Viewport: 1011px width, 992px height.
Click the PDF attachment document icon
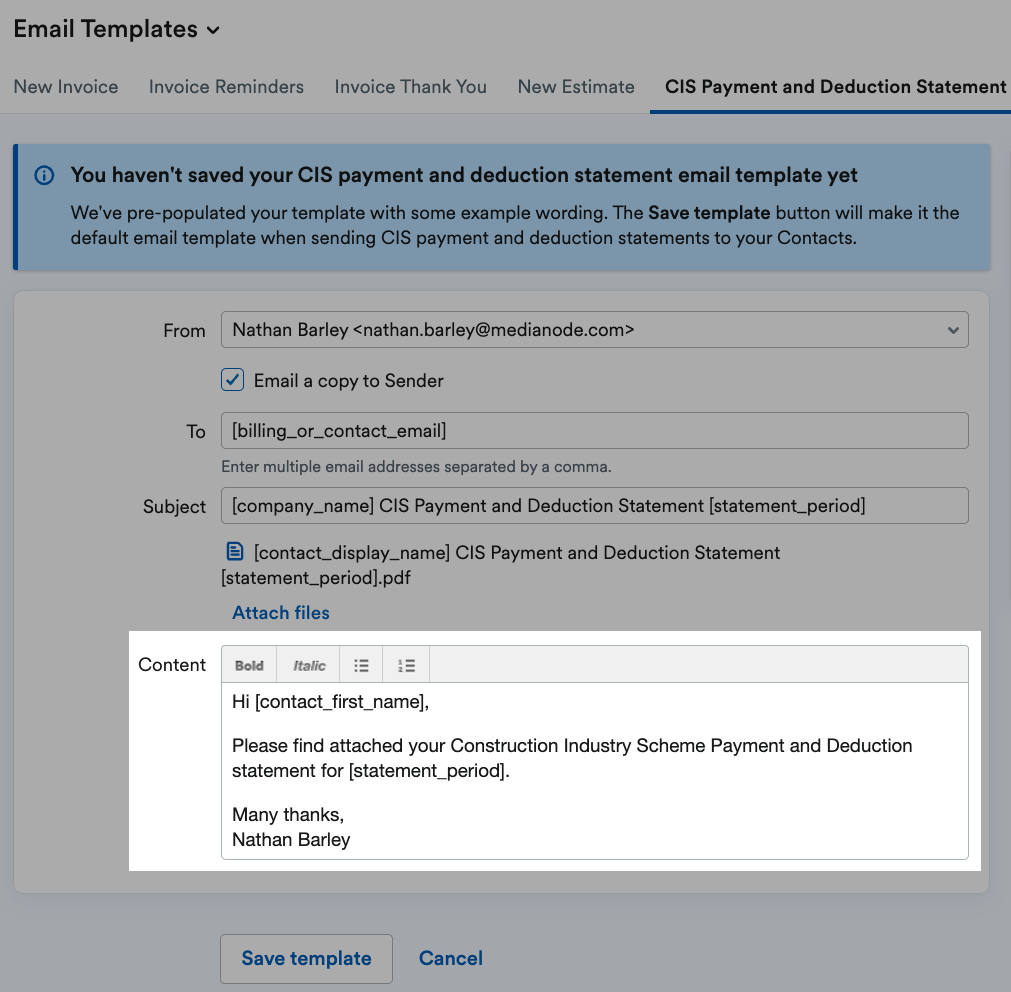pyautogui.click(x=235, y=552)
